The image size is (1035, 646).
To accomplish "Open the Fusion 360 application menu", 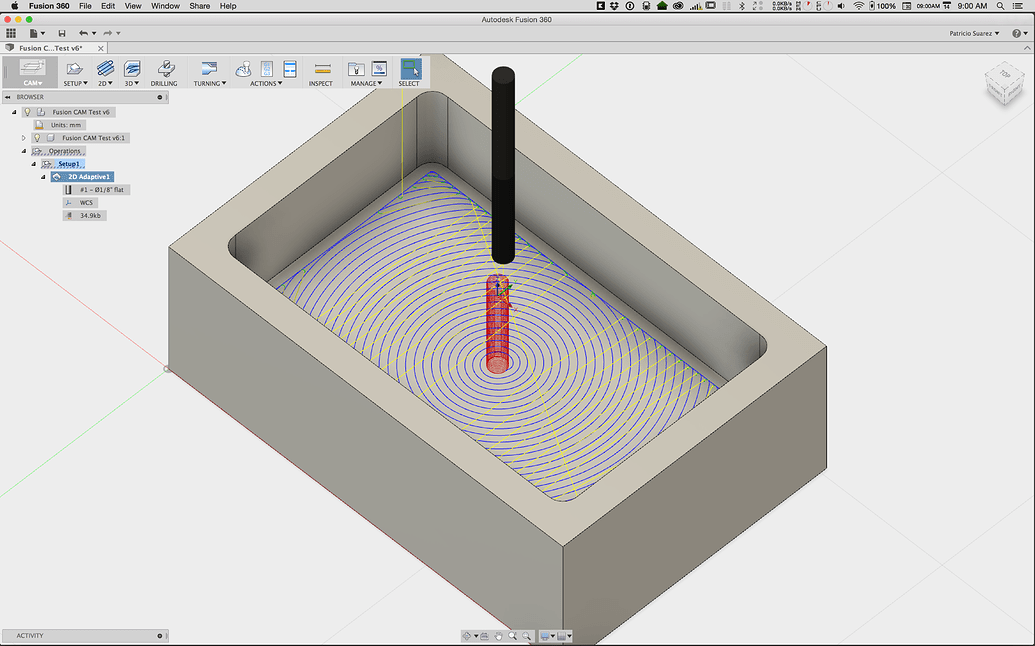I will 49,6.
